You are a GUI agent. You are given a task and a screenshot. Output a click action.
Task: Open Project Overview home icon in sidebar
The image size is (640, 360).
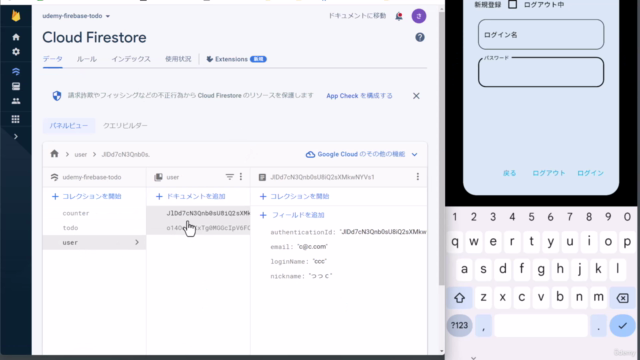point(16,37)
